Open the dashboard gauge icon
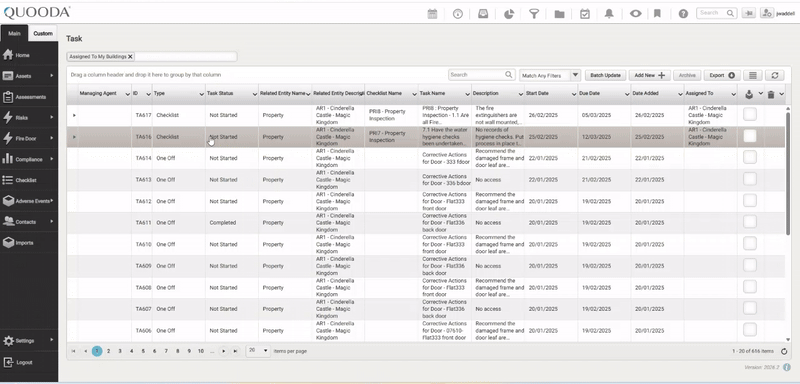 pyautogui.click(x=458, y=14)
